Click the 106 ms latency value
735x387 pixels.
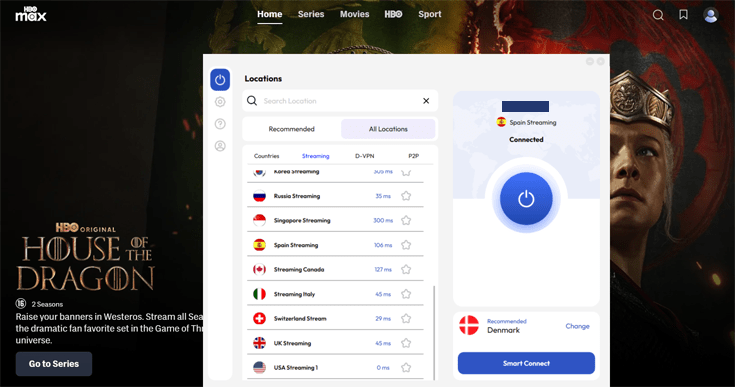[383, 245]
